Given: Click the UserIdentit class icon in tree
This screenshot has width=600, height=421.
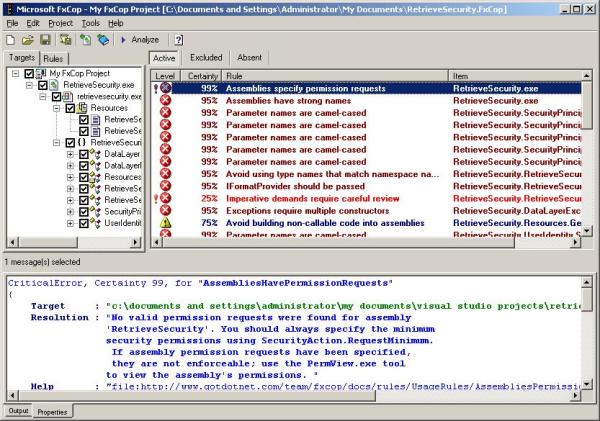Looking at the screenshot, I should [96, 223].
